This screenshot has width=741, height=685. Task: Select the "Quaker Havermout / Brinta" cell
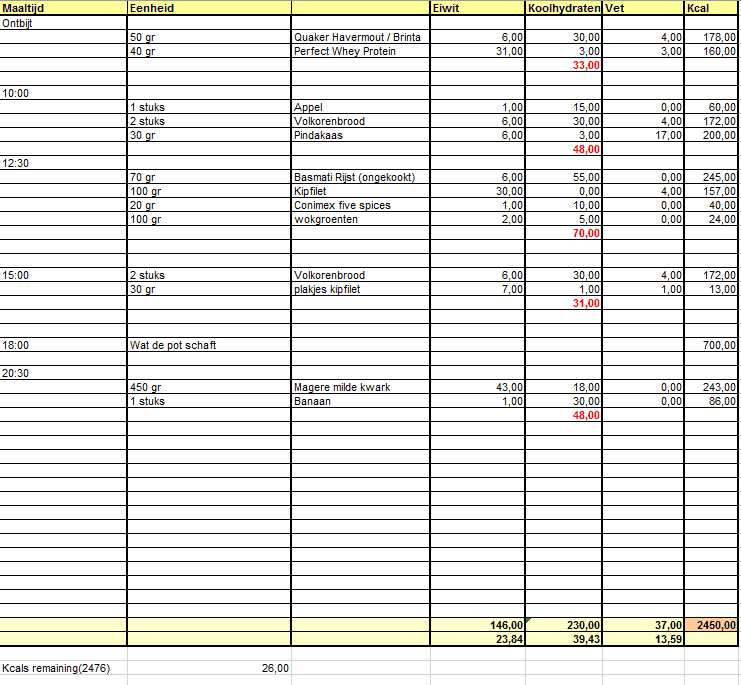point(359,37)
